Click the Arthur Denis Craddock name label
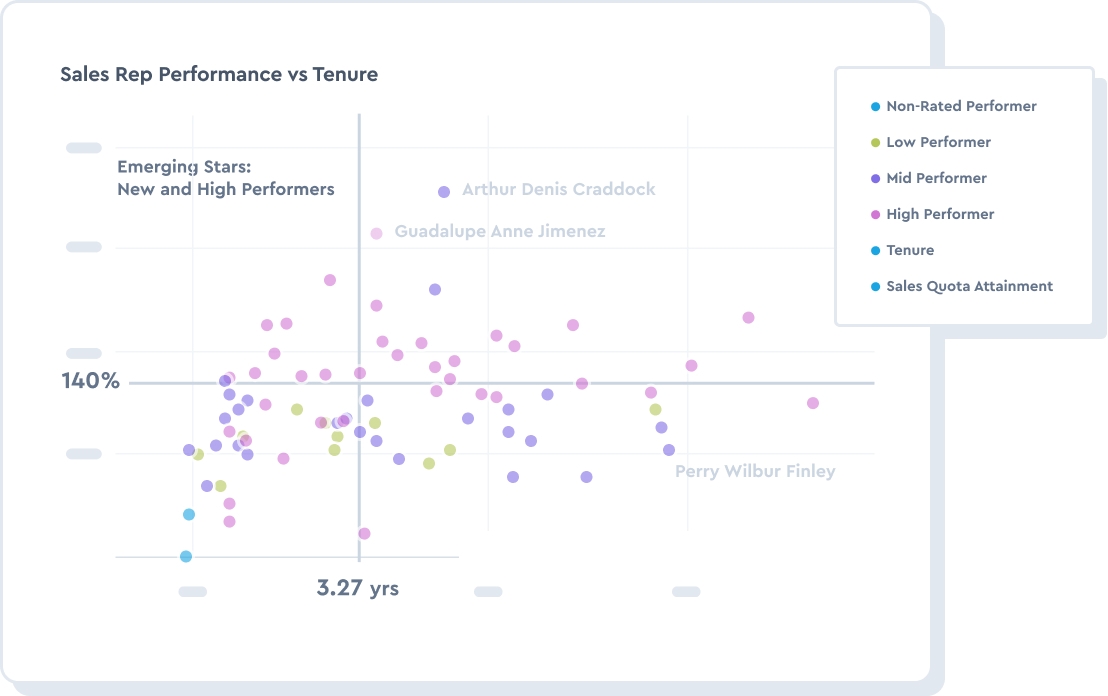The image size is (1108, 696). point(559,189)
